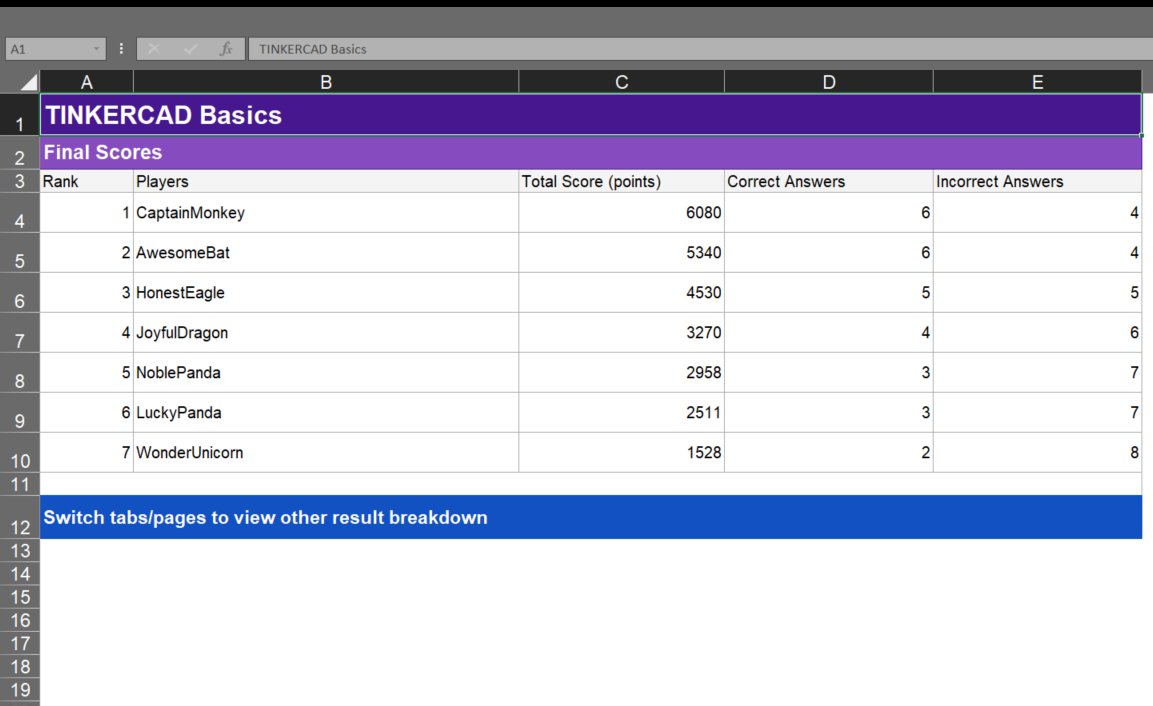Click the Players header cell
The image size is (1153, 706).
(326, 182)
